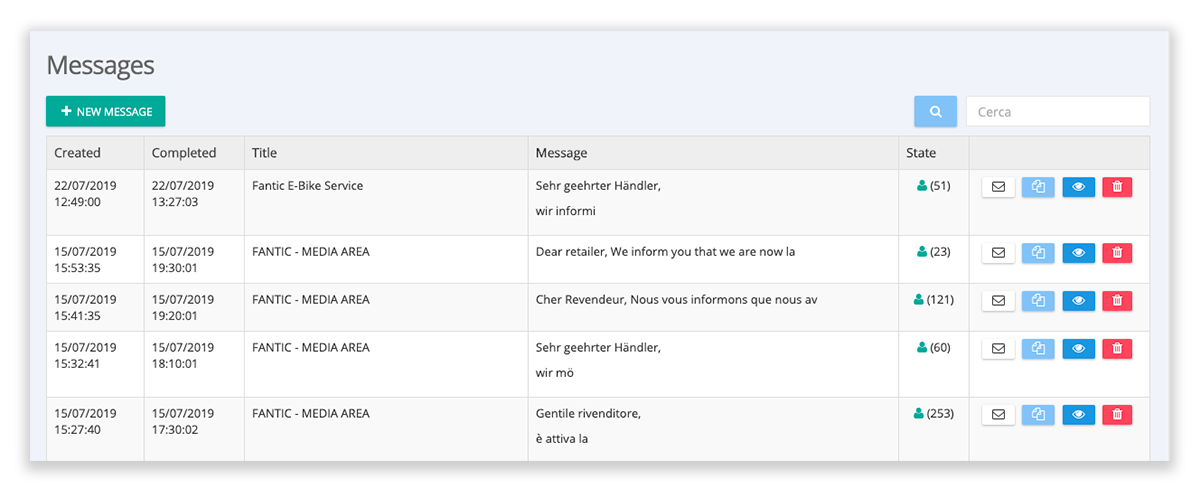The height and width of the screenshot is (498, 1200).
Task: Delete the Fantic E-Bike Service message
Action: [x=1117, y=187]
